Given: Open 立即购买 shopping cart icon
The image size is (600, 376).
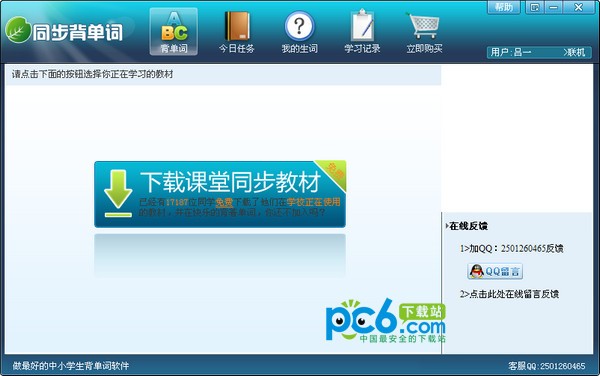Looking at the screenshot, I should coord(424,25).
